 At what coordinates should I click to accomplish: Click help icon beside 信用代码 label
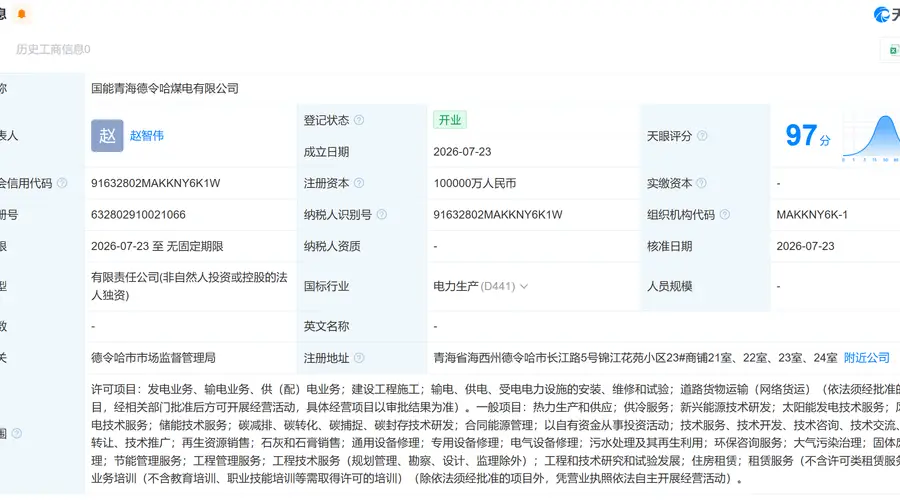click(x=62, y=183)
